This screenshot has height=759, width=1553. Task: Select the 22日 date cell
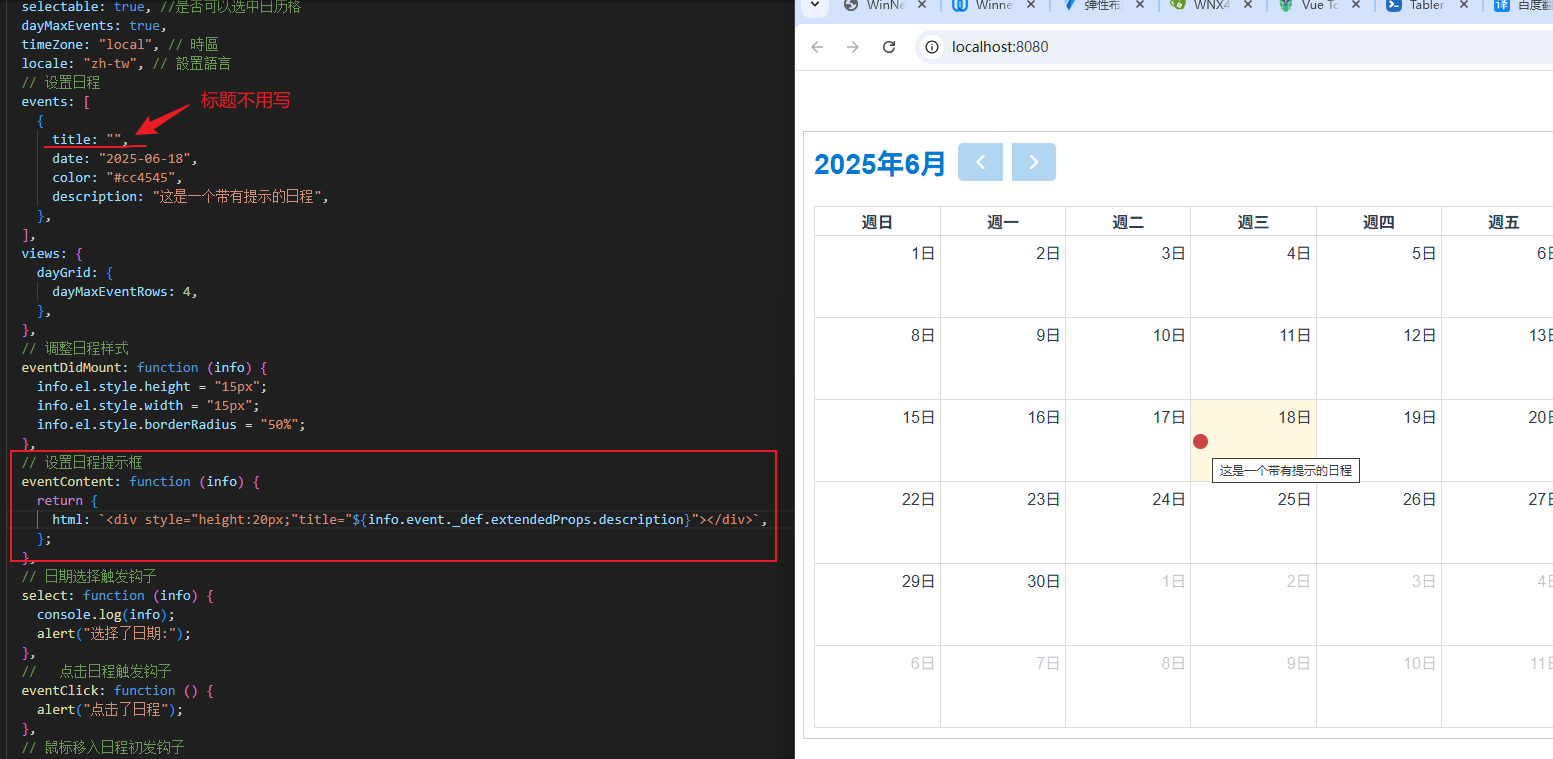tap(877, 522)
